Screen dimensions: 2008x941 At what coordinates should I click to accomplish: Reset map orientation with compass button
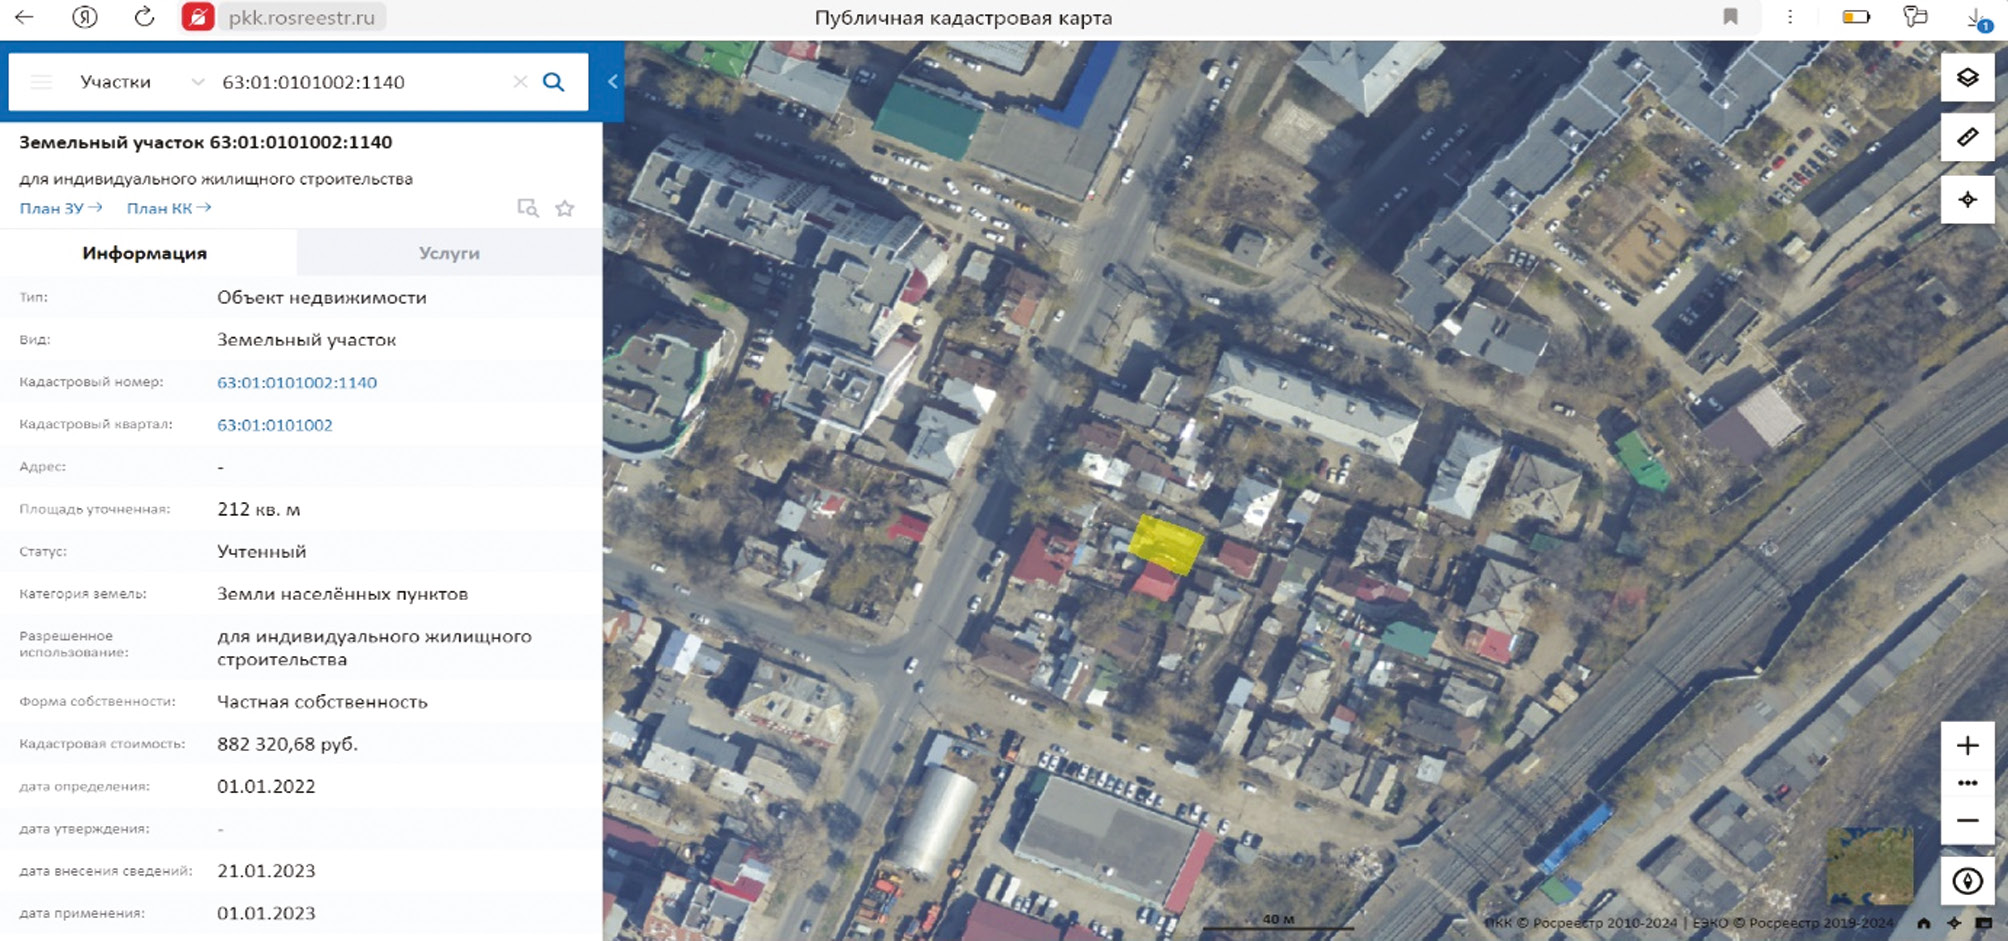click(1967, 881)
